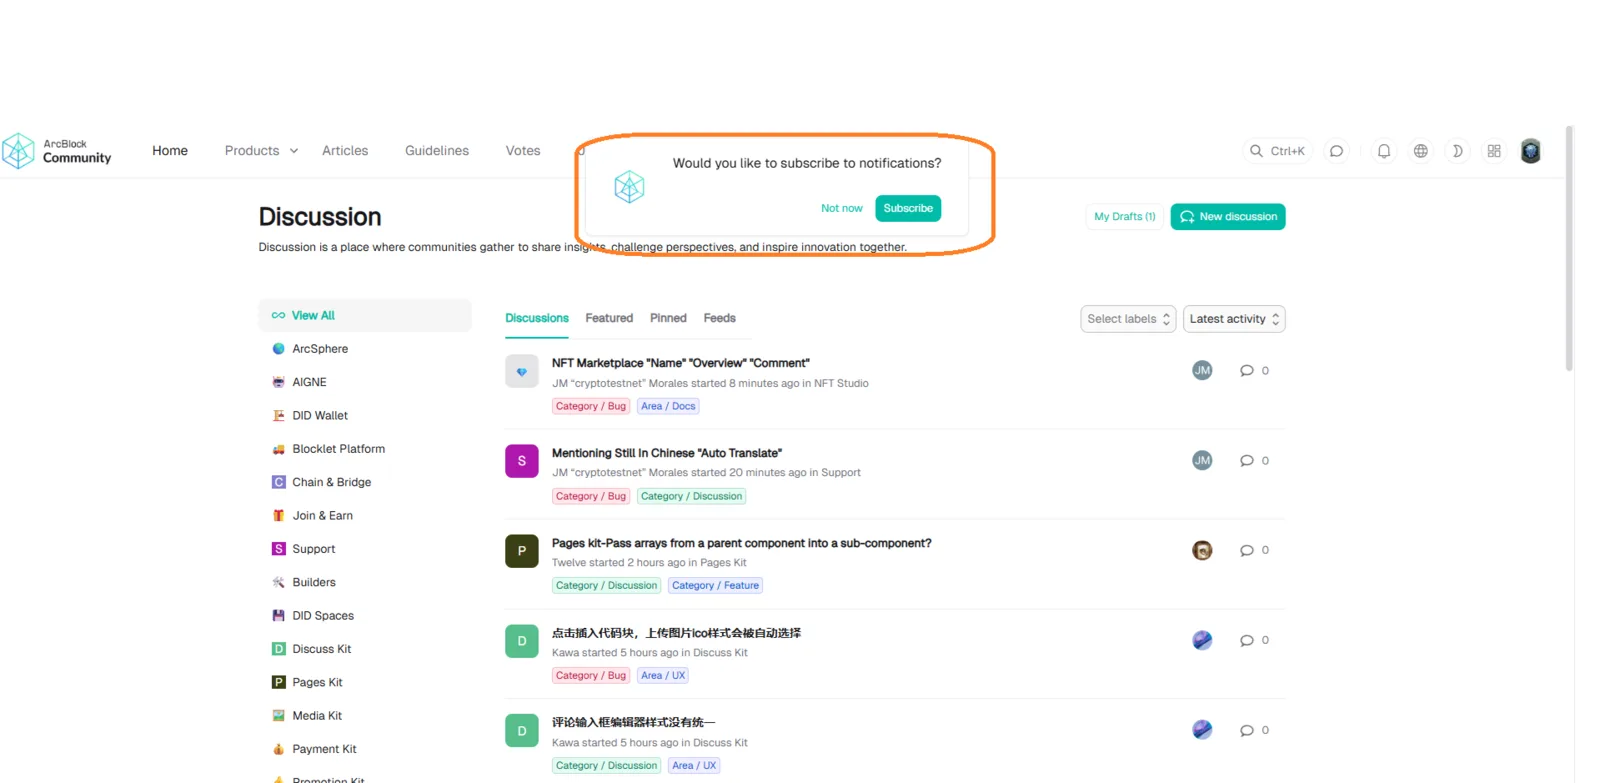
Task: Click Category / Feature label tag
Action: [715, 586]
